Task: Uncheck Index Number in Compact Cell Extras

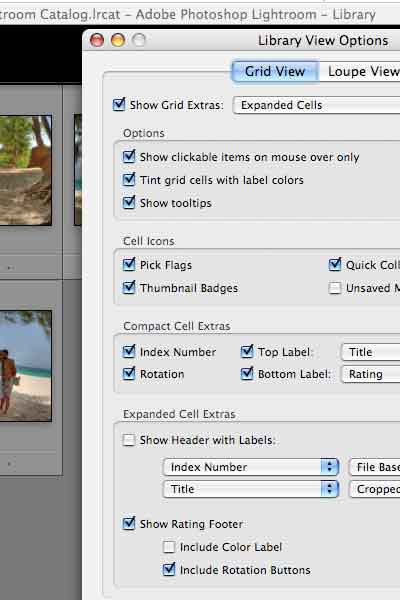Action: click(129, 351)
